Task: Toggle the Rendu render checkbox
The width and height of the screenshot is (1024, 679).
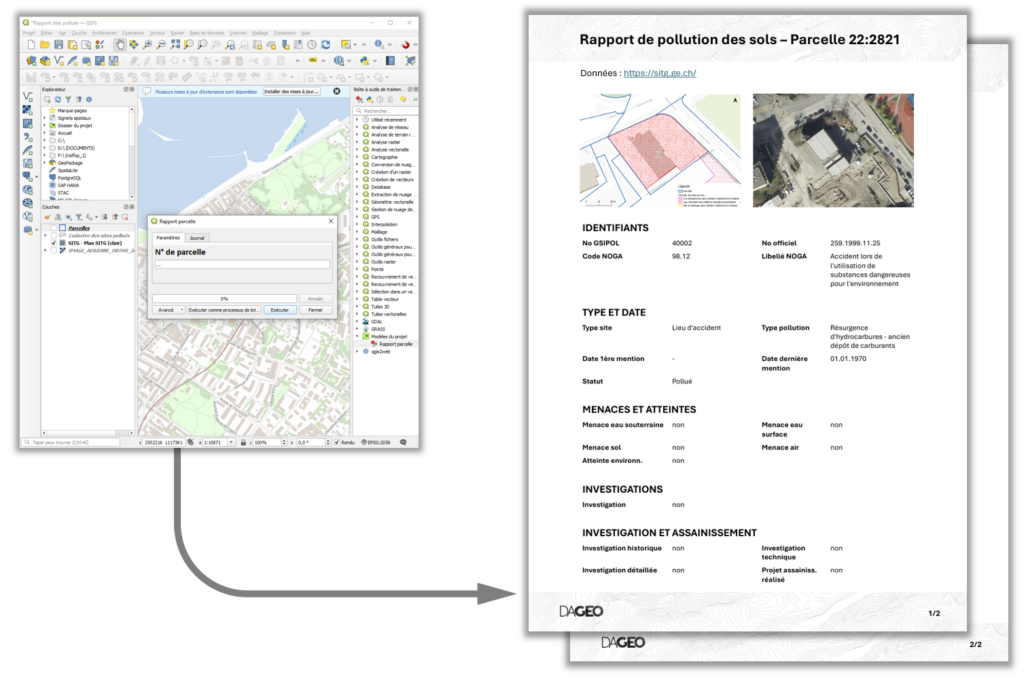Action: click(337, 441)
